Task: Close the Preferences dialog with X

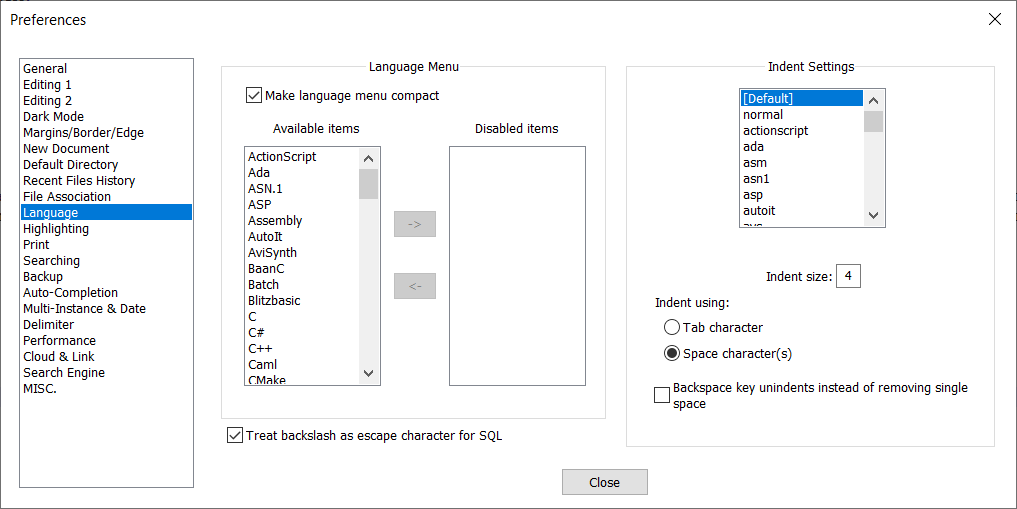Action: [994, 19]
